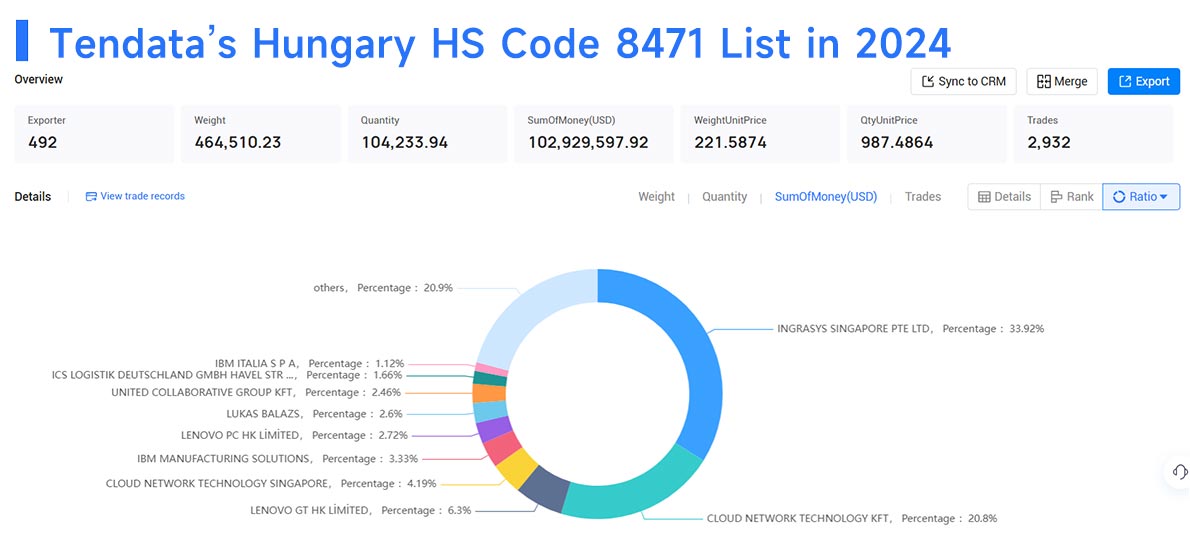This screenshot has height=534, width=1190.
Task: Click the trade records icon beside Details
Action: coord(91,196)
